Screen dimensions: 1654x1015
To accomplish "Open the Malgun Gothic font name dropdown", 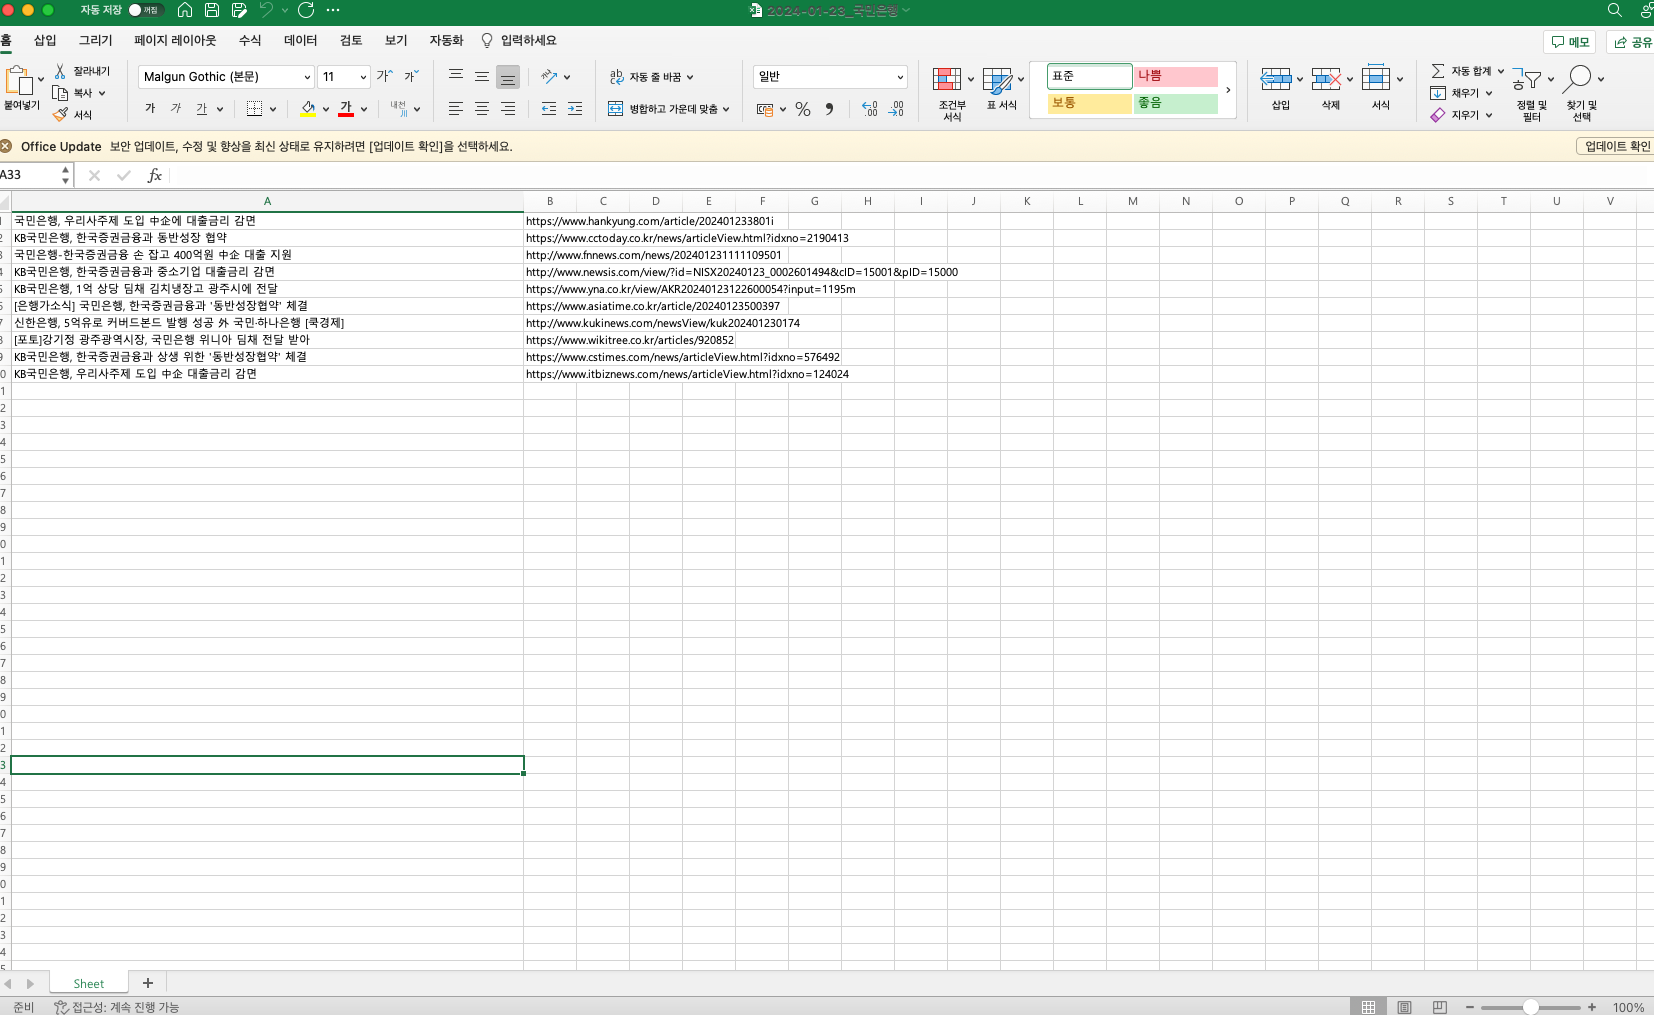I will coord(307,77).
